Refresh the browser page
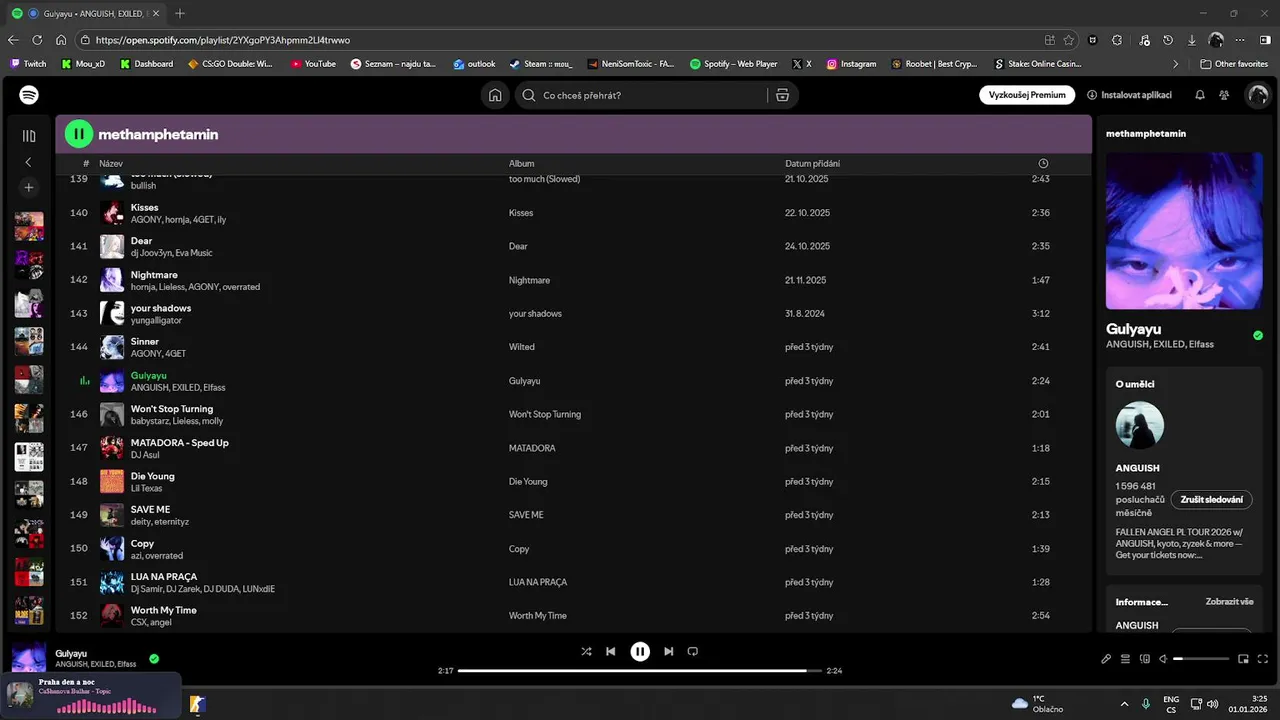Screen dimensions: 1280x720 point(37,40)
